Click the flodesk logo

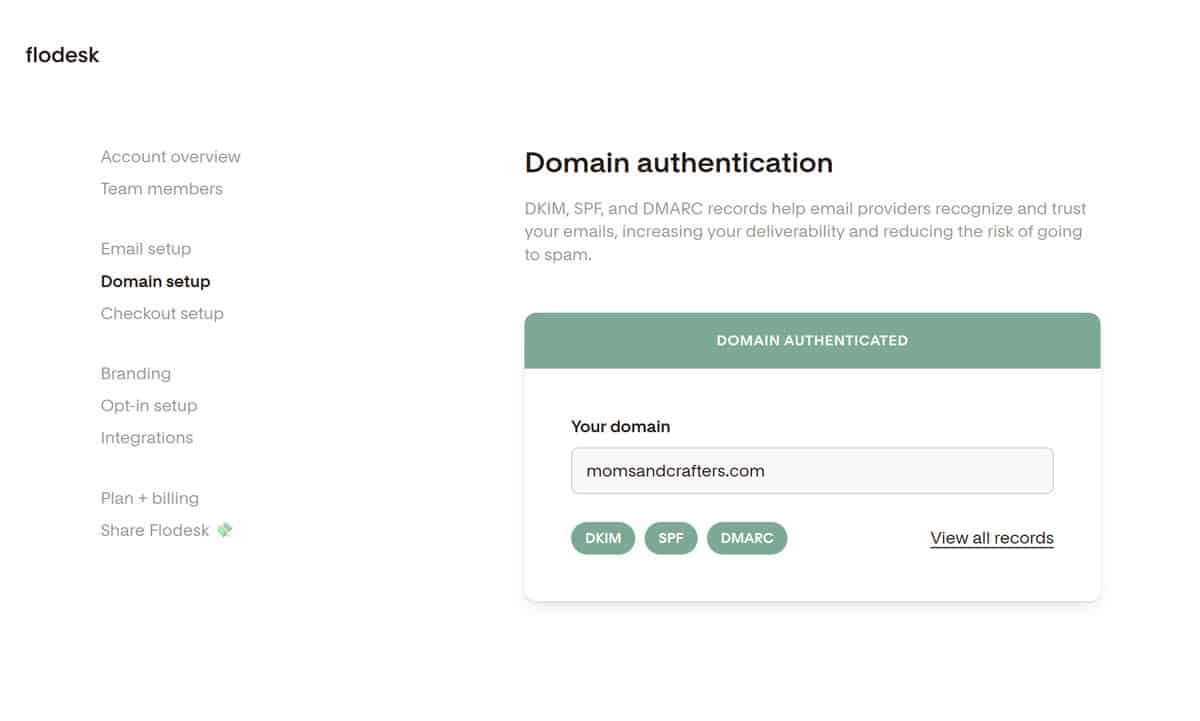coord(62,55)
